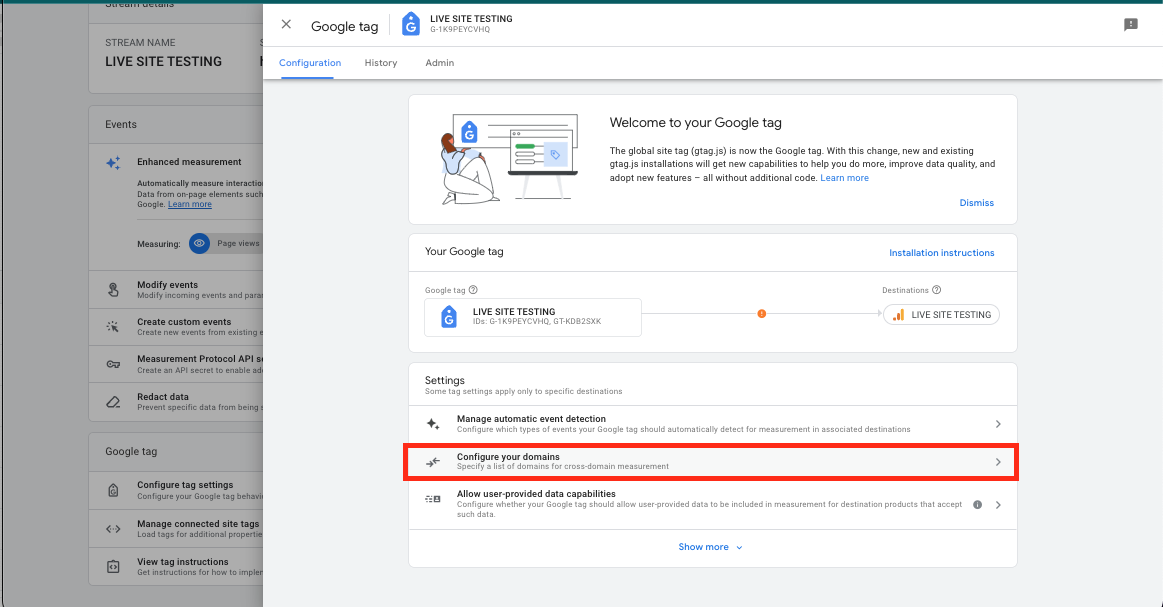Click the Measurement Protocol key icon

click(x=113, y=364)
